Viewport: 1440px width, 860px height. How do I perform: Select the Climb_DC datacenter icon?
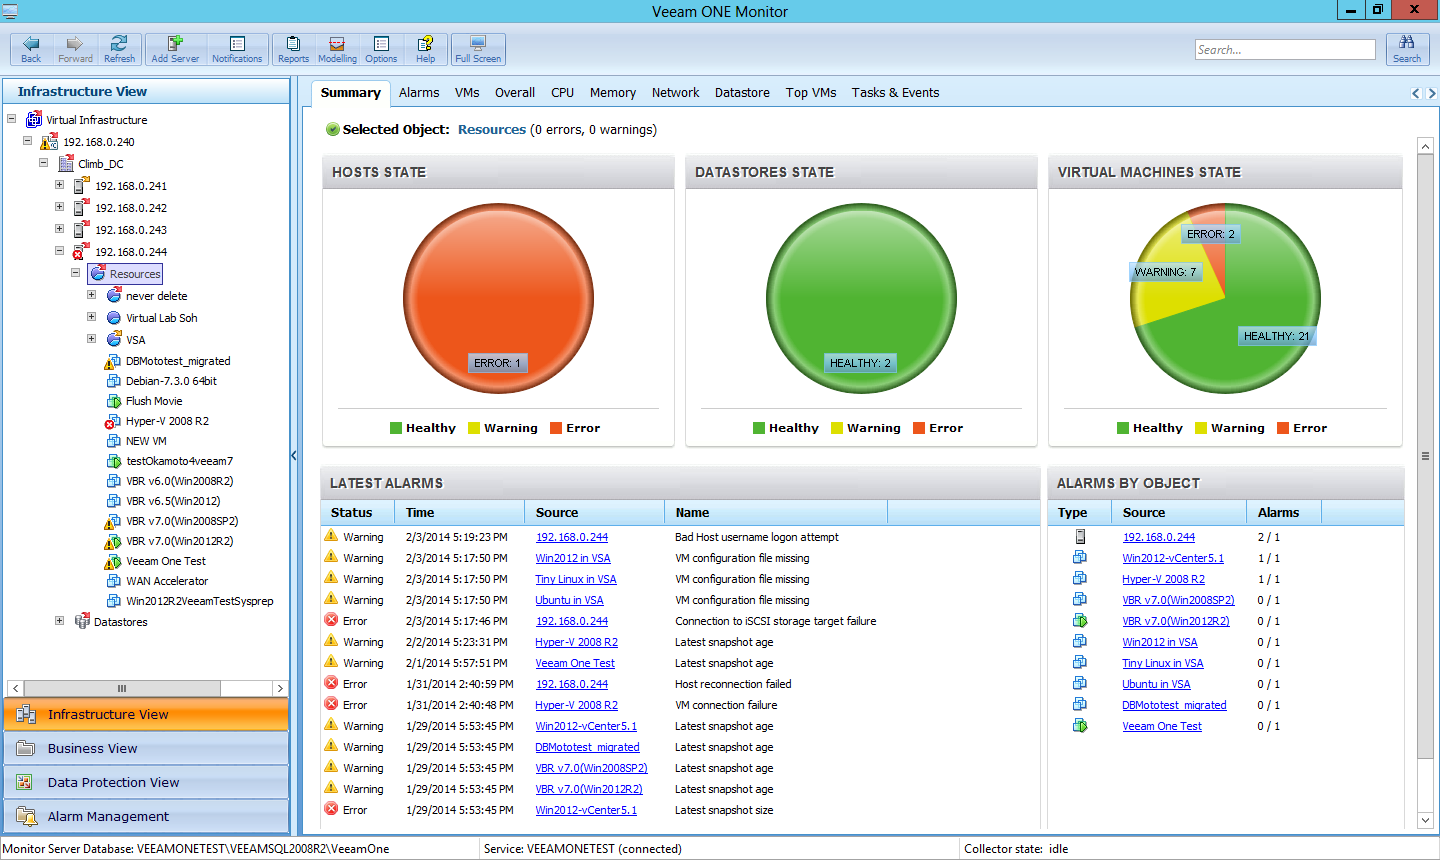point(67,163)
